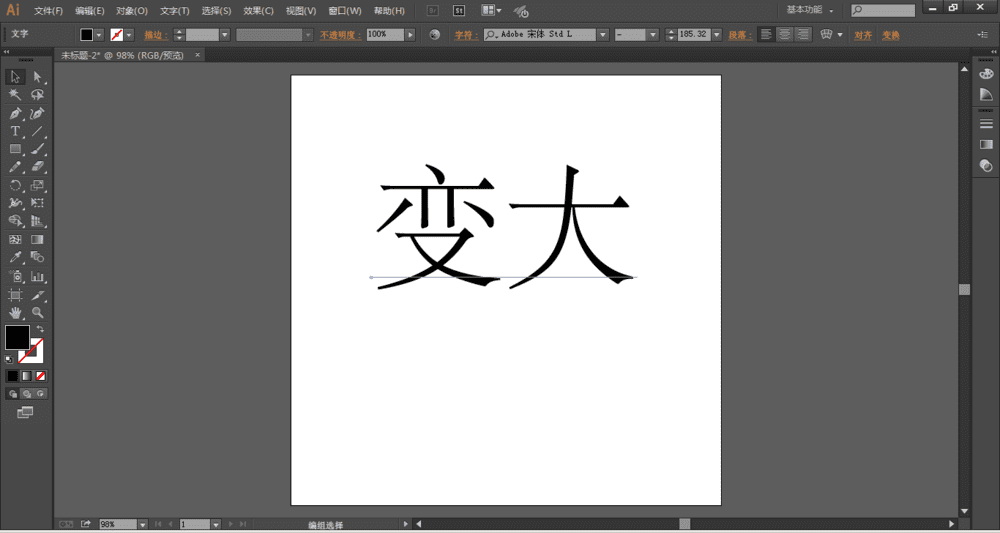The height and width of the screenshot is (533, 1000).
Task: Open the 窗口(W) menu
Action: point(344,11)
